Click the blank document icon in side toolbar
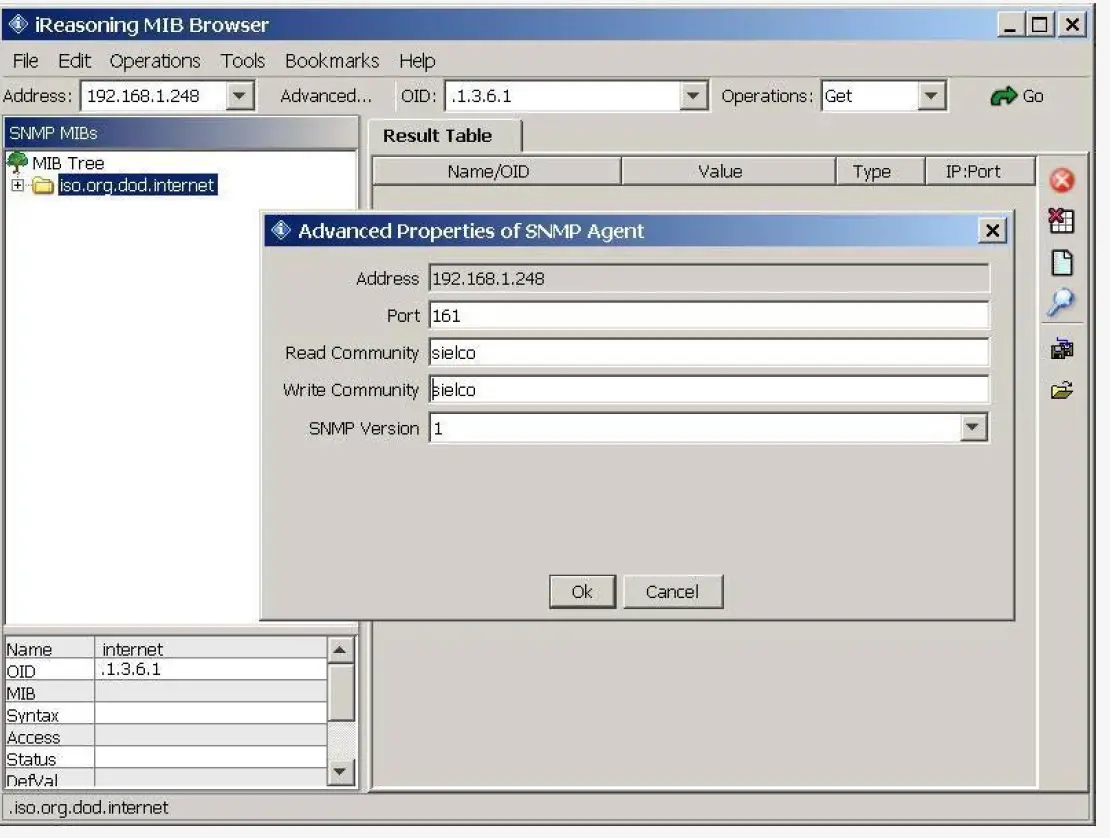 [x=1062, y=263]
